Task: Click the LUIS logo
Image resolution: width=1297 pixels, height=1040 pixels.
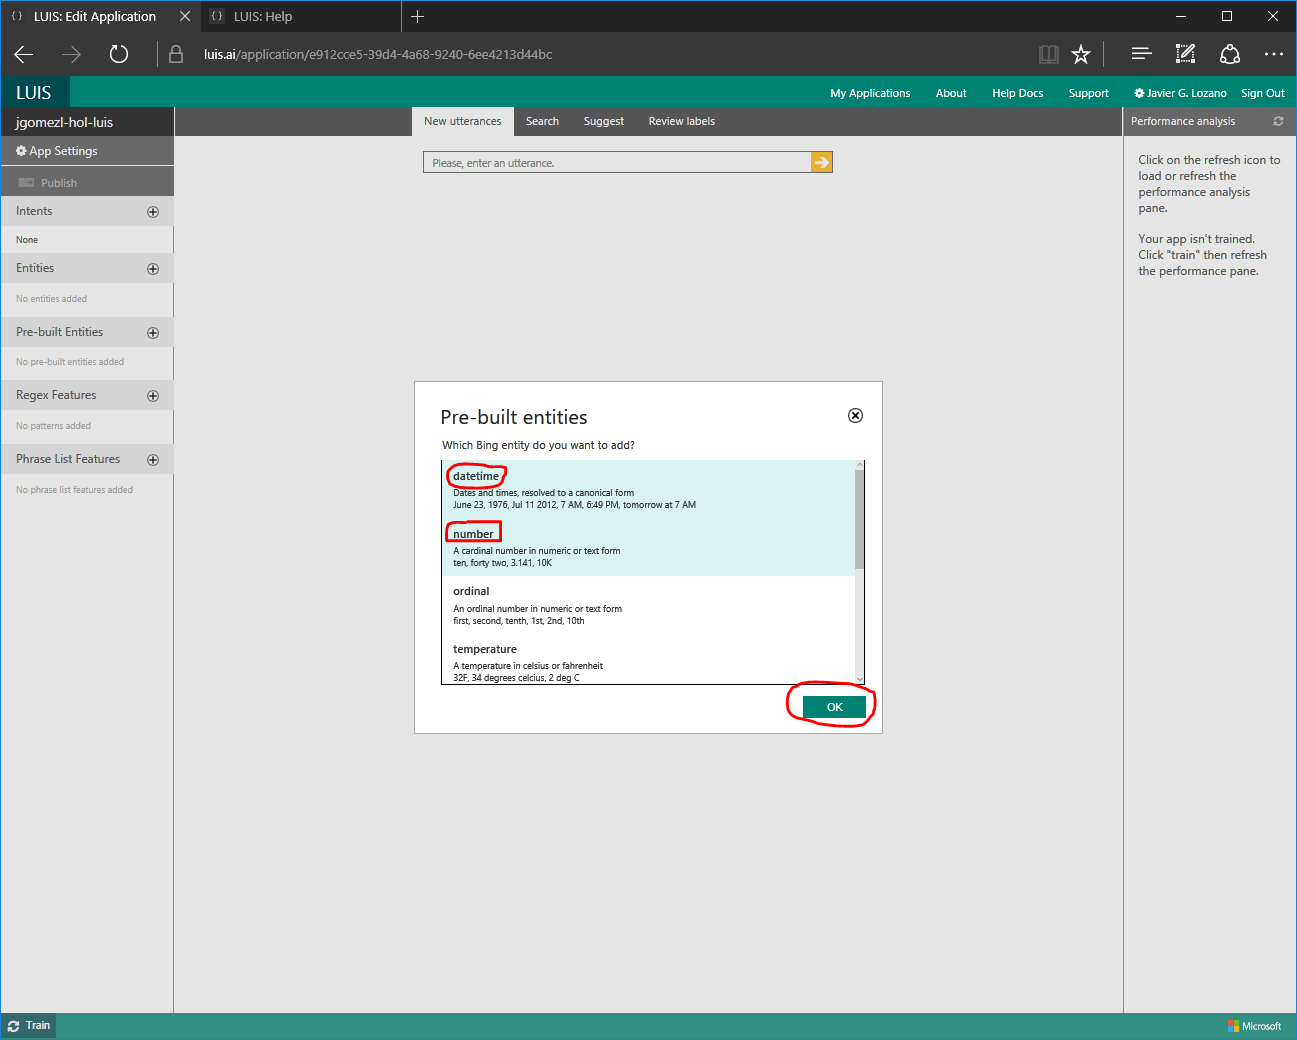Action: pos(34,92)
